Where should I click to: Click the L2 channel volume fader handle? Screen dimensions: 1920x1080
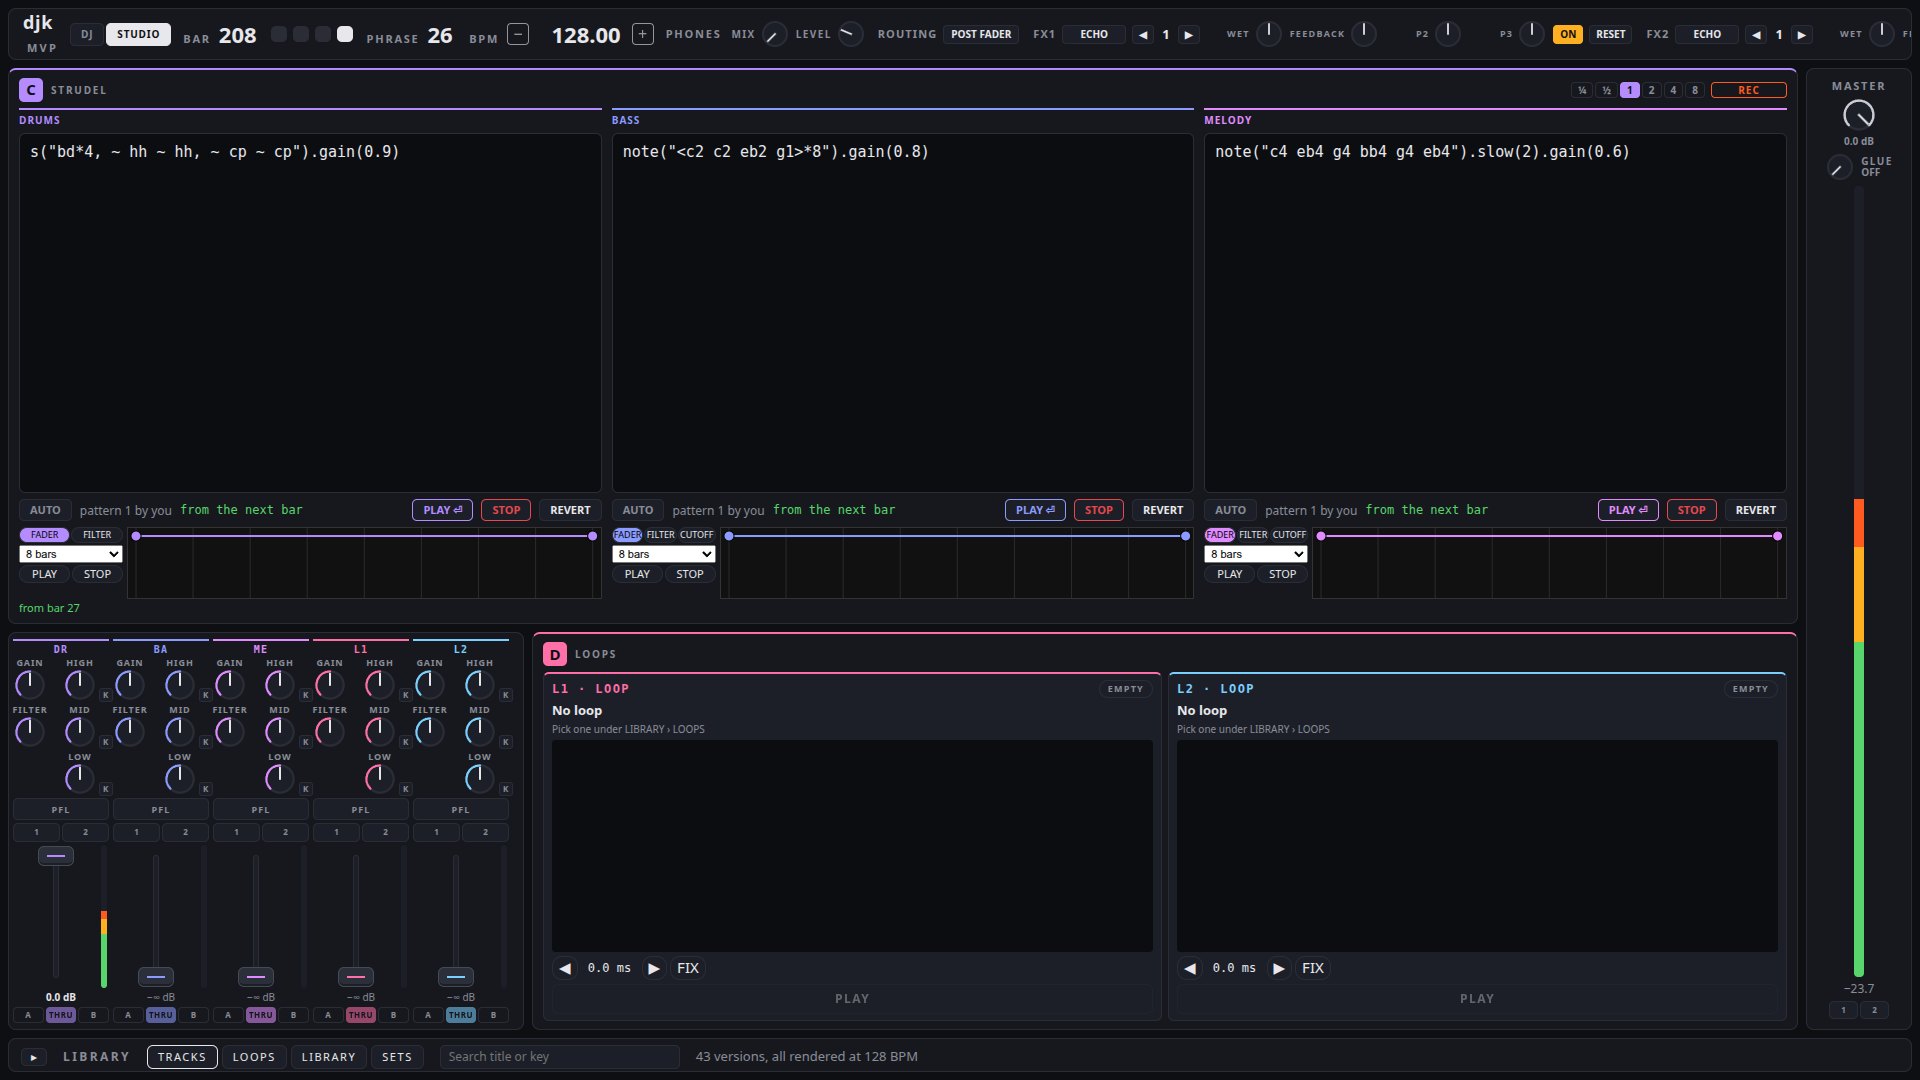point(456,977)
